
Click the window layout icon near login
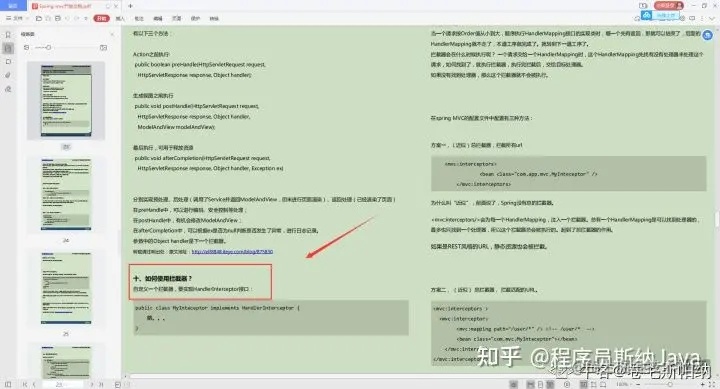pos(643,6)
